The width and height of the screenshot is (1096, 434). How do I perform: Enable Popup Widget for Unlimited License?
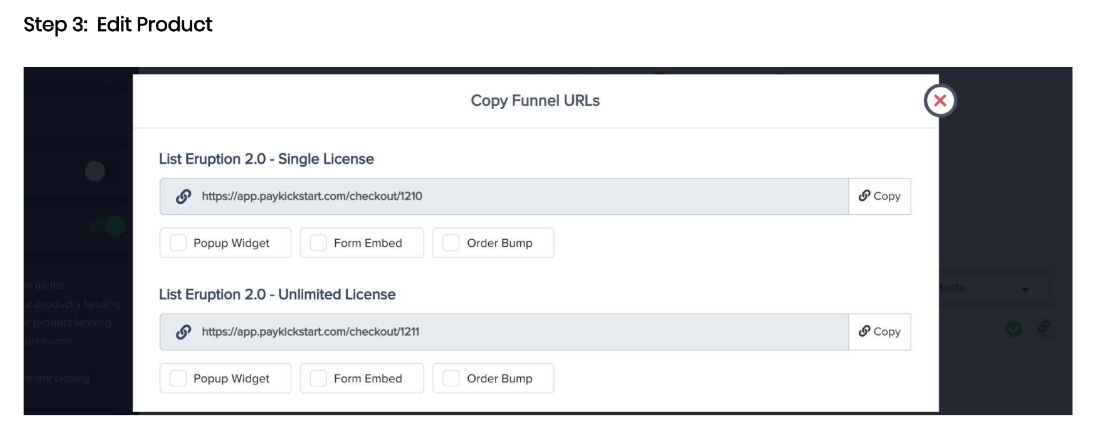[x=178, y=379]
